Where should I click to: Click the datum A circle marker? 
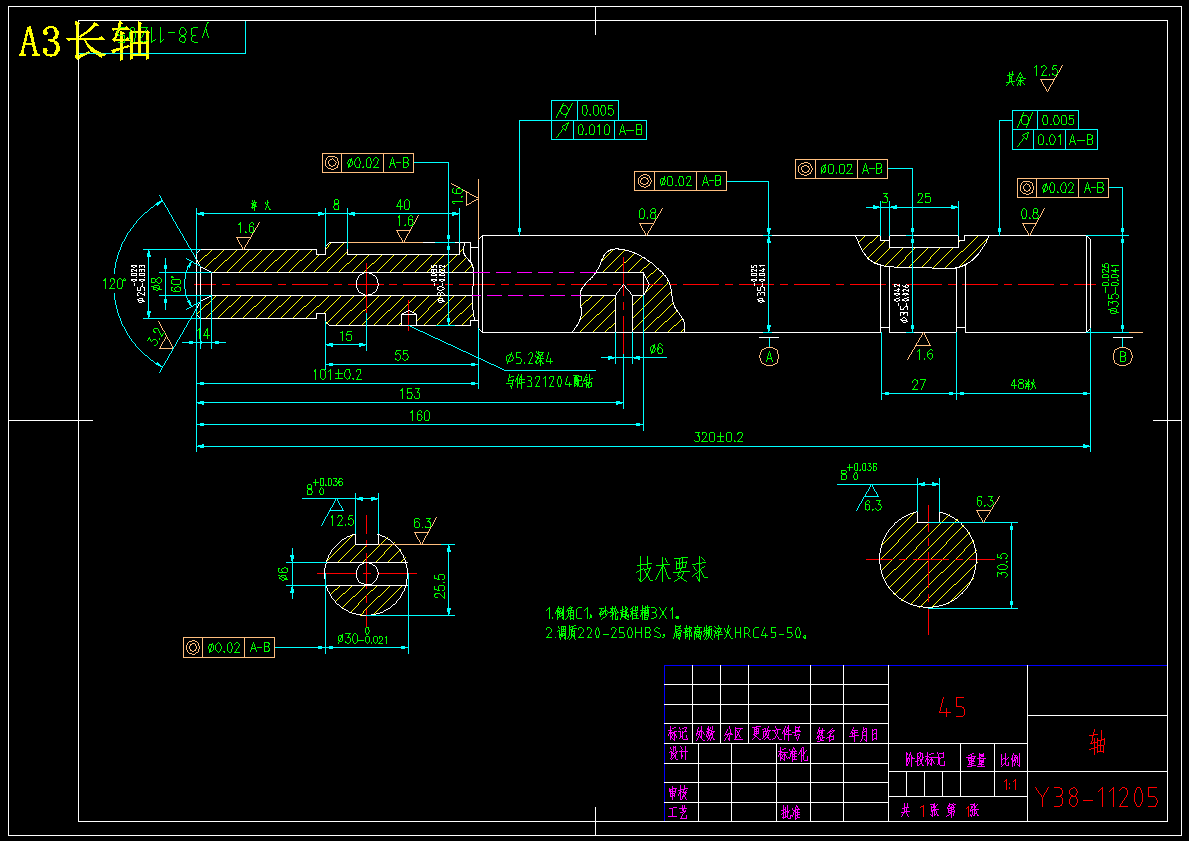pos(769,356)
